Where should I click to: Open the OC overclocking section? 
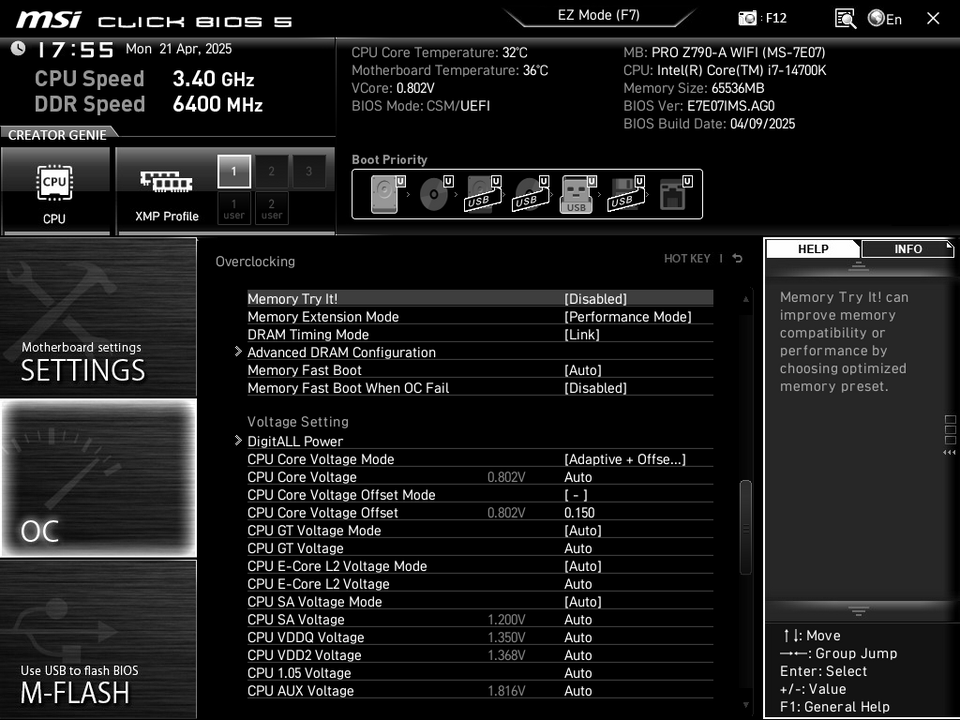[99, 478]
